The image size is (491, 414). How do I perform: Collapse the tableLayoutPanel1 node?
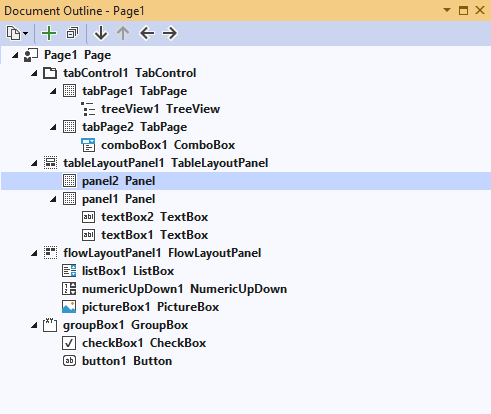click(x=34, y=163)
